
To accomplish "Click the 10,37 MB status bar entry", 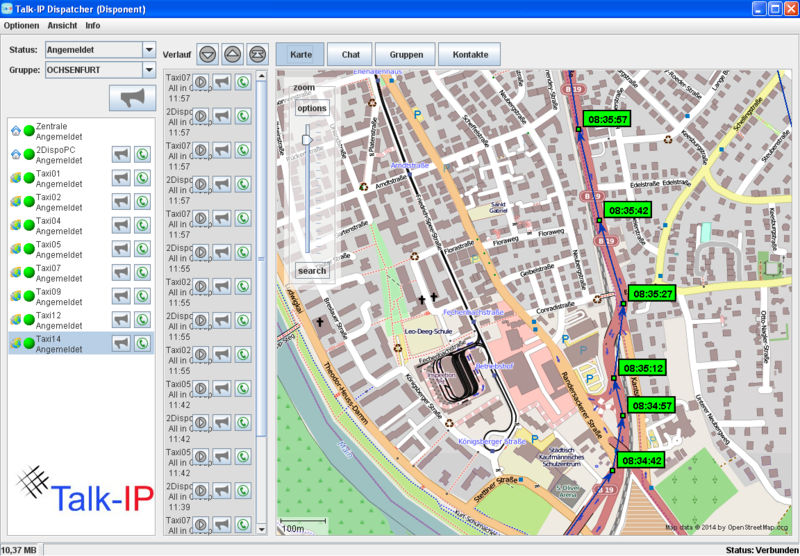I will coord(19,550).
